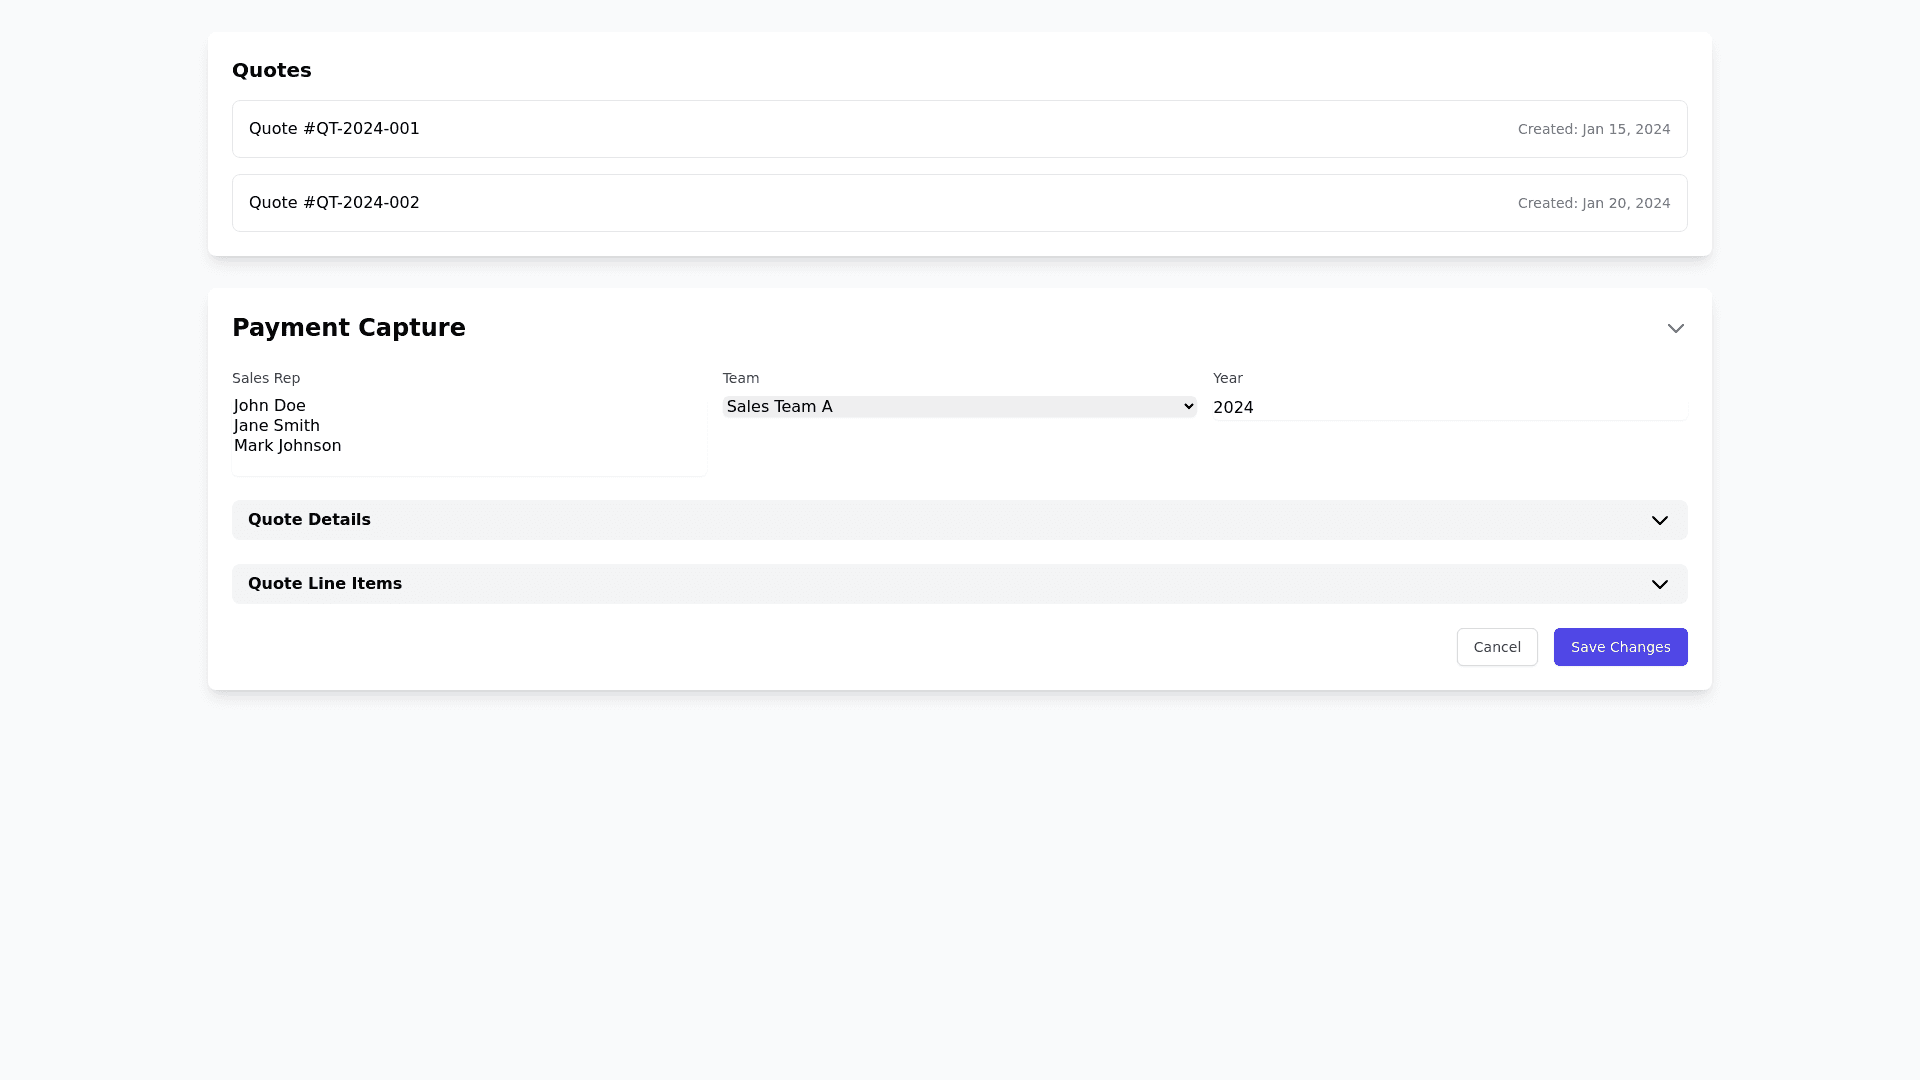Click the Created Jan 15, 2024 date

pyautogui.click(x=1593, y=129)
